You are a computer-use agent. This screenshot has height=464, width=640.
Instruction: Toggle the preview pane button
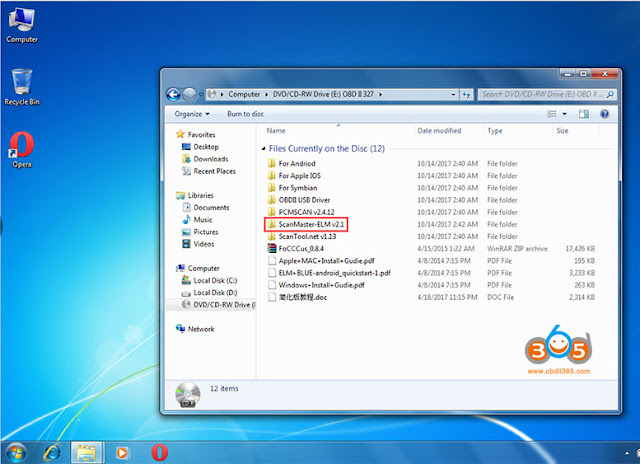tap(584, 114)
